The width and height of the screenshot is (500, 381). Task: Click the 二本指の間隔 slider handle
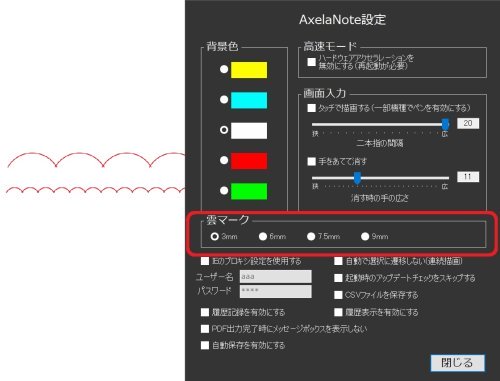(x=445, y=124)
